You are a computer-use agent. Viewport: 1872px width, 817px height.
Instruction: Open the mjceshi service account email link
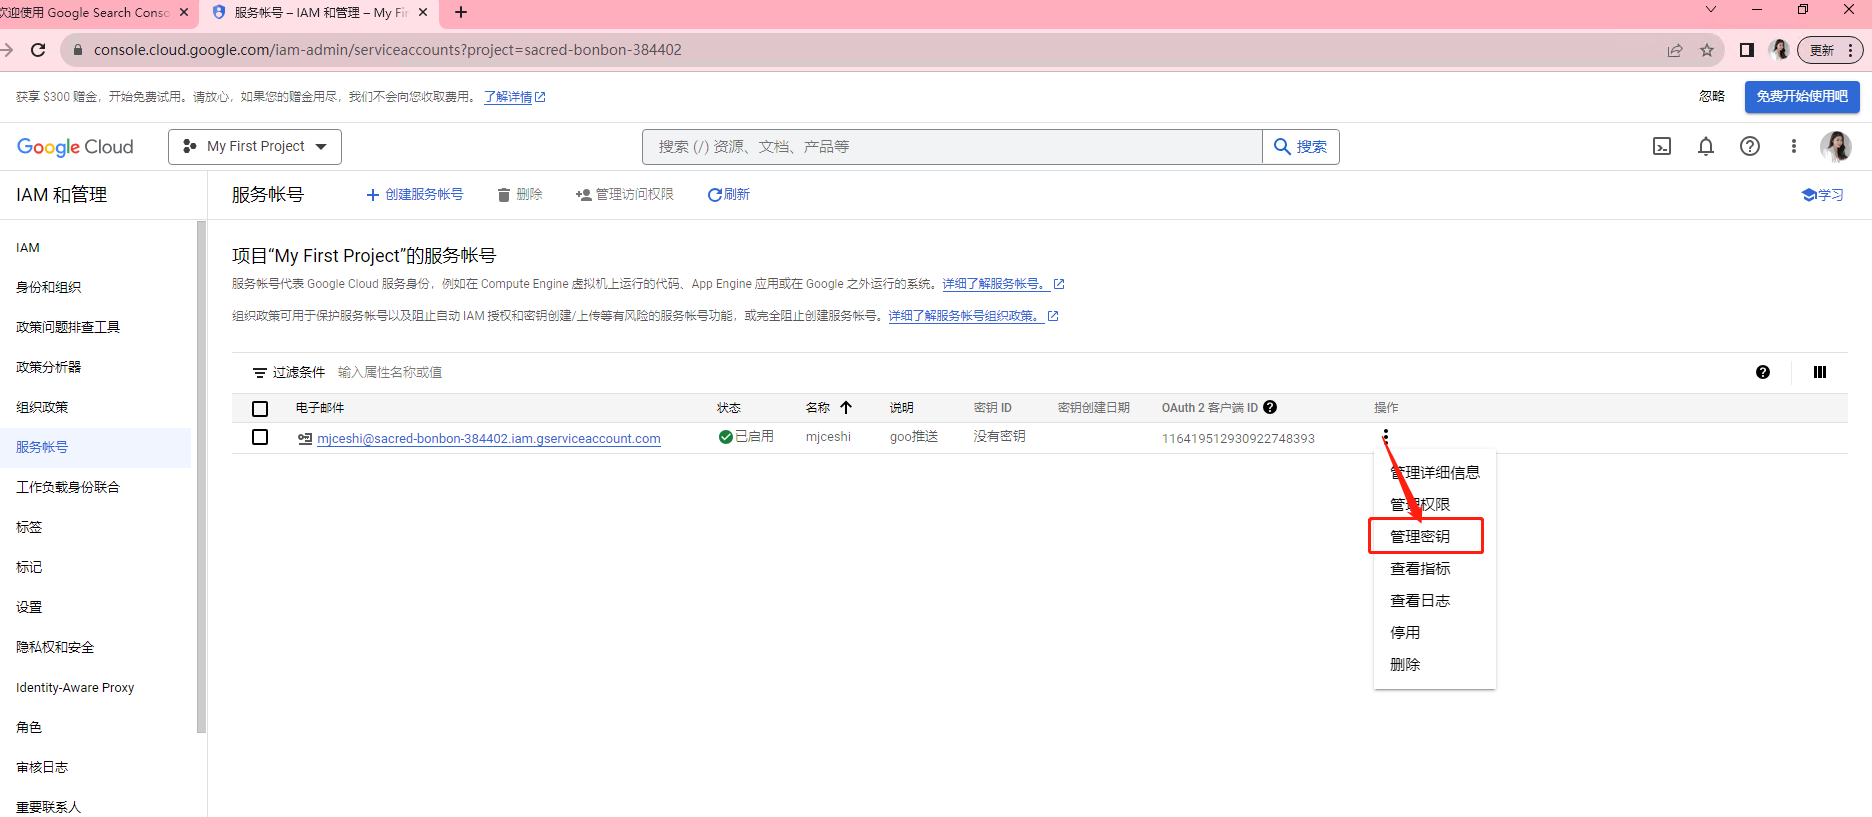[x=489, y=439]
